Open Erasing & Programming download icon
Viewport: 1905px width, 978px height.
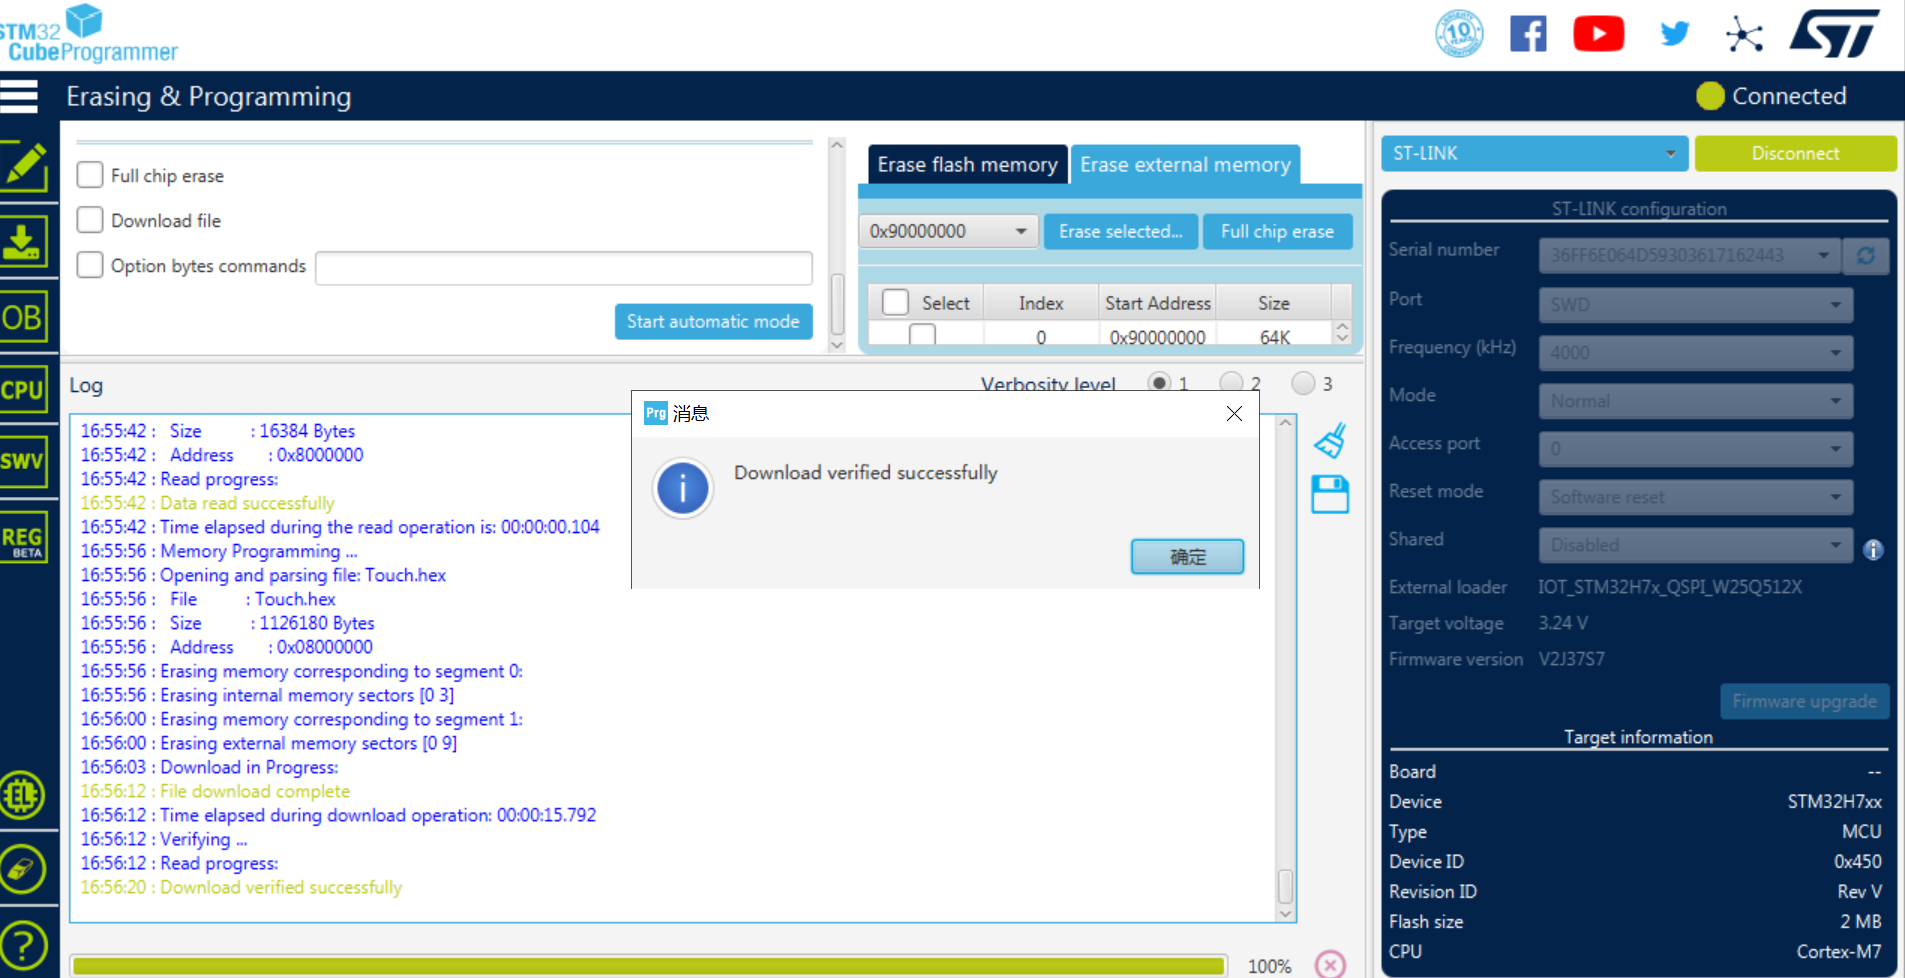(x=24, y=241)
